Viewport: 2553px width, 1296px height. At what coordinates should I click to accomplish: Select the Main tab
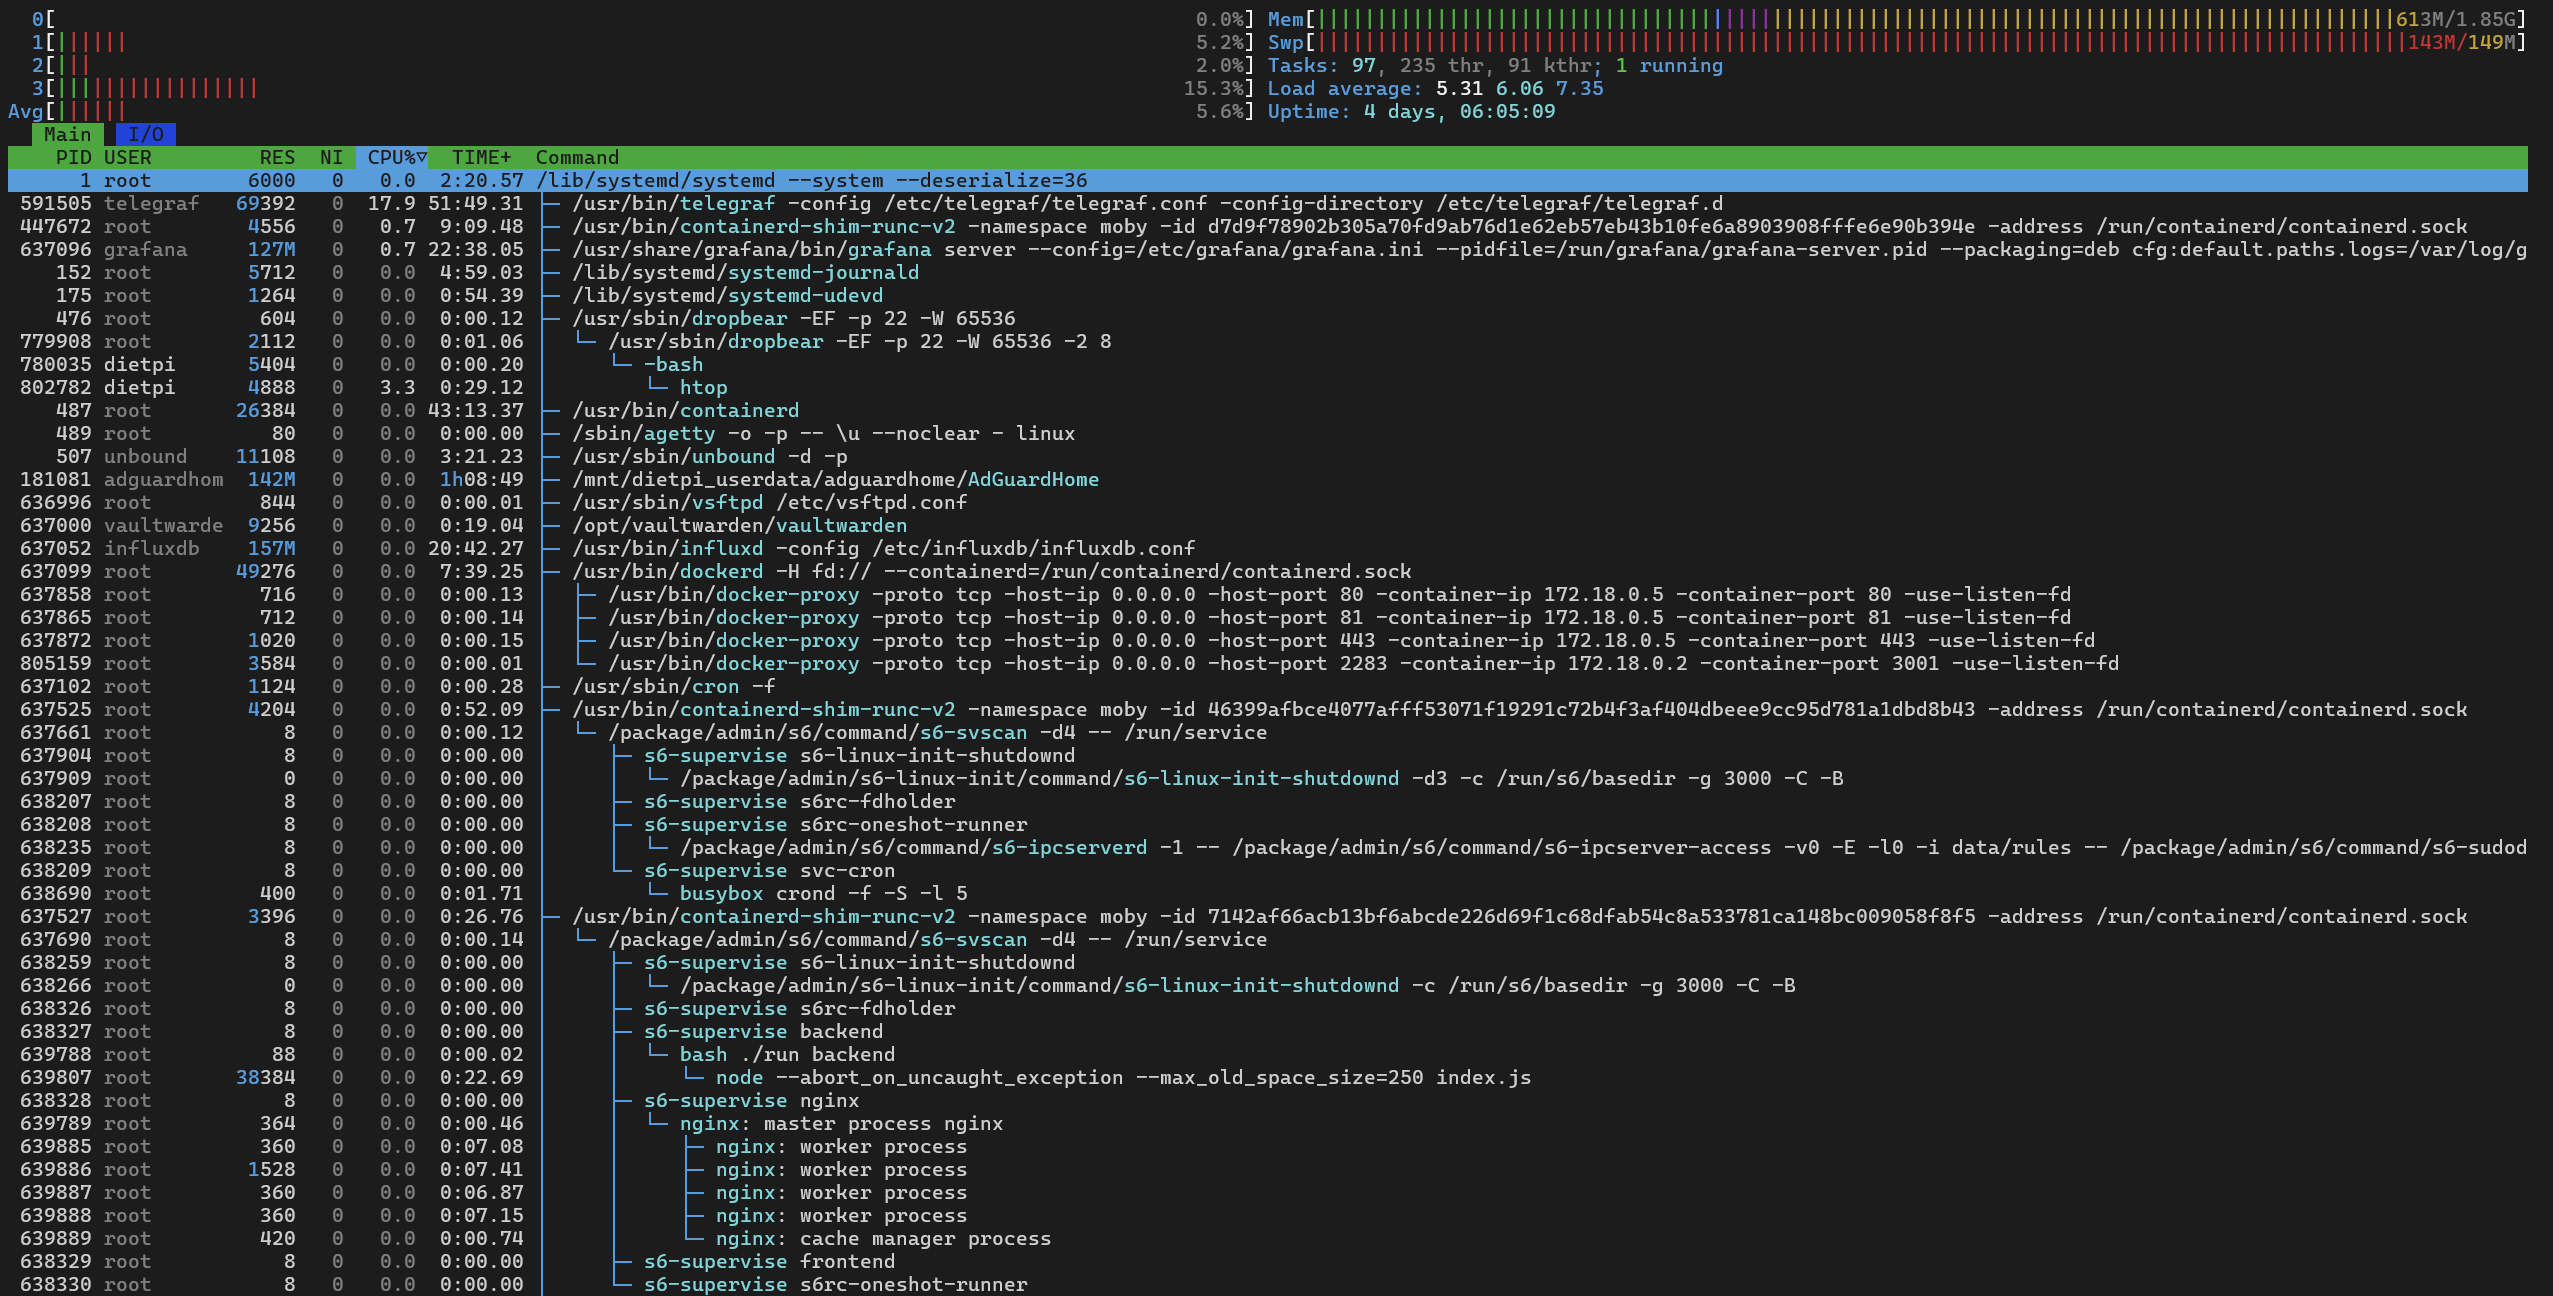pos(67,134)
